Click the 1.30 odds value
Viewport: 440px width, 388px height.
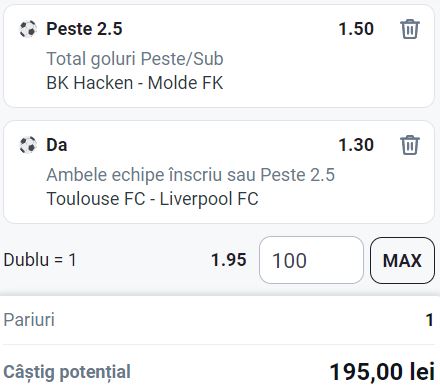point(356,145)
